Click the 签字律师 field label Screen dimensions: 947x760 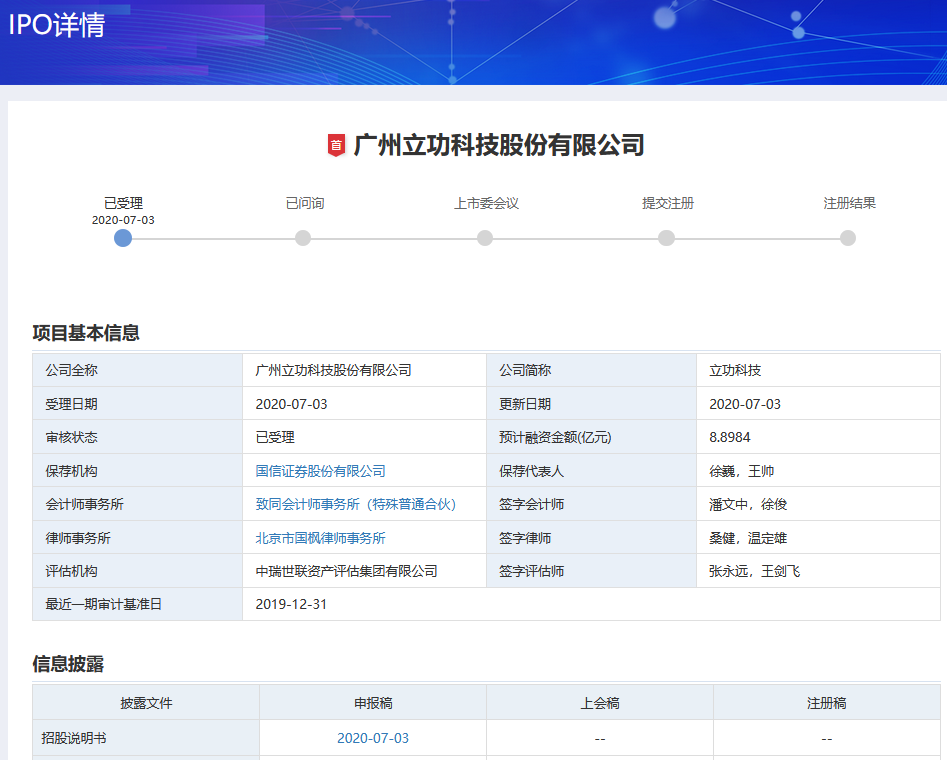click(x=525, y=538)
